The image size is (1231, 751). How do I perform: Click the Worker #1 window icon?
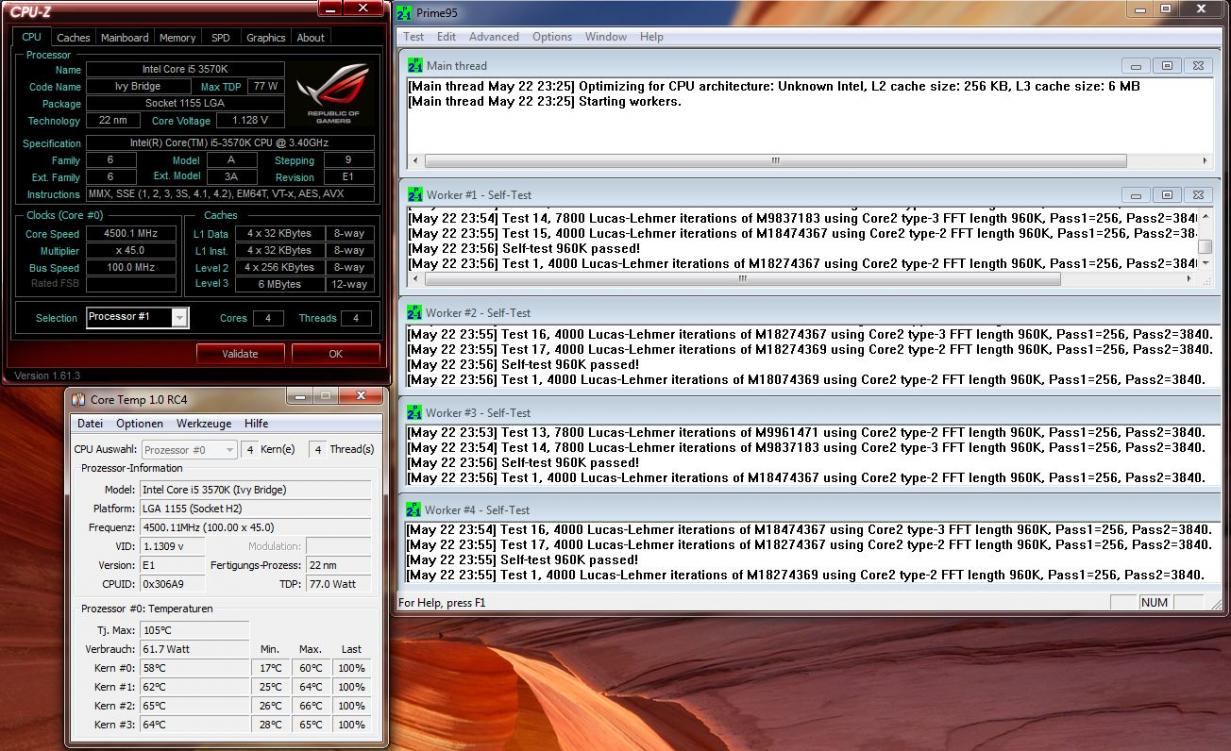coord(415,195)
